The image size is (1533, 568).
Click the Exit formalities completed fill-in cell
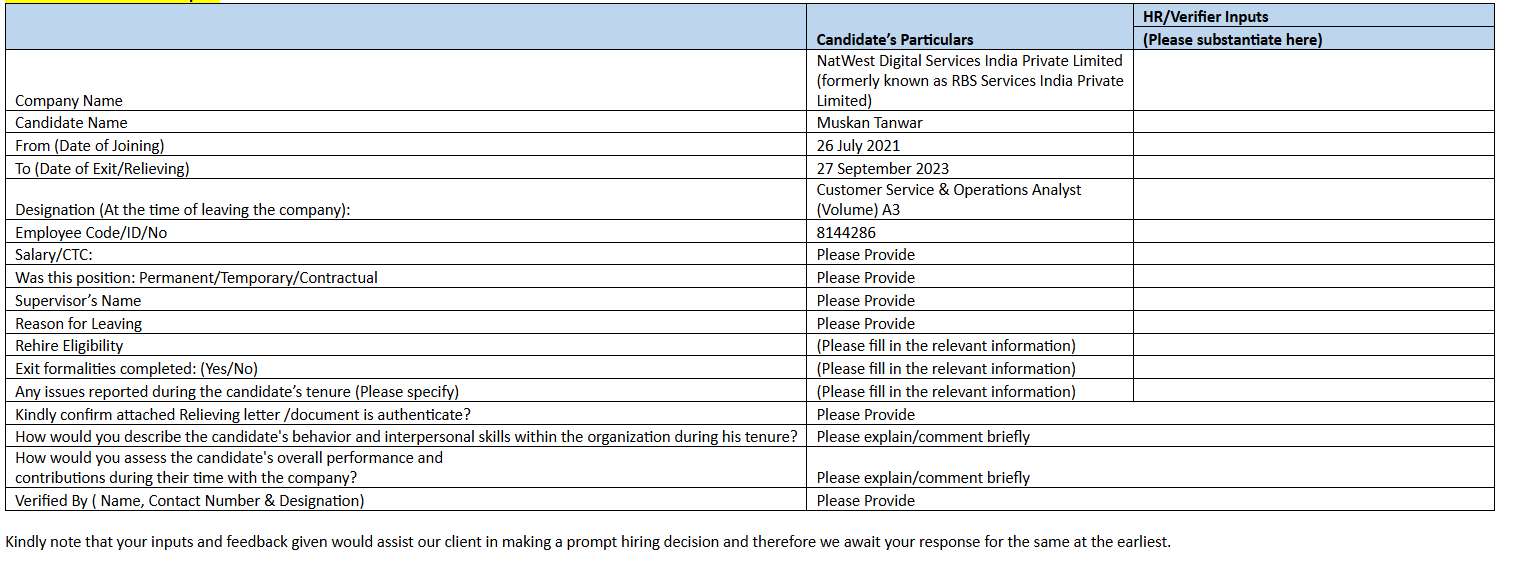click(x=946, y=369)
